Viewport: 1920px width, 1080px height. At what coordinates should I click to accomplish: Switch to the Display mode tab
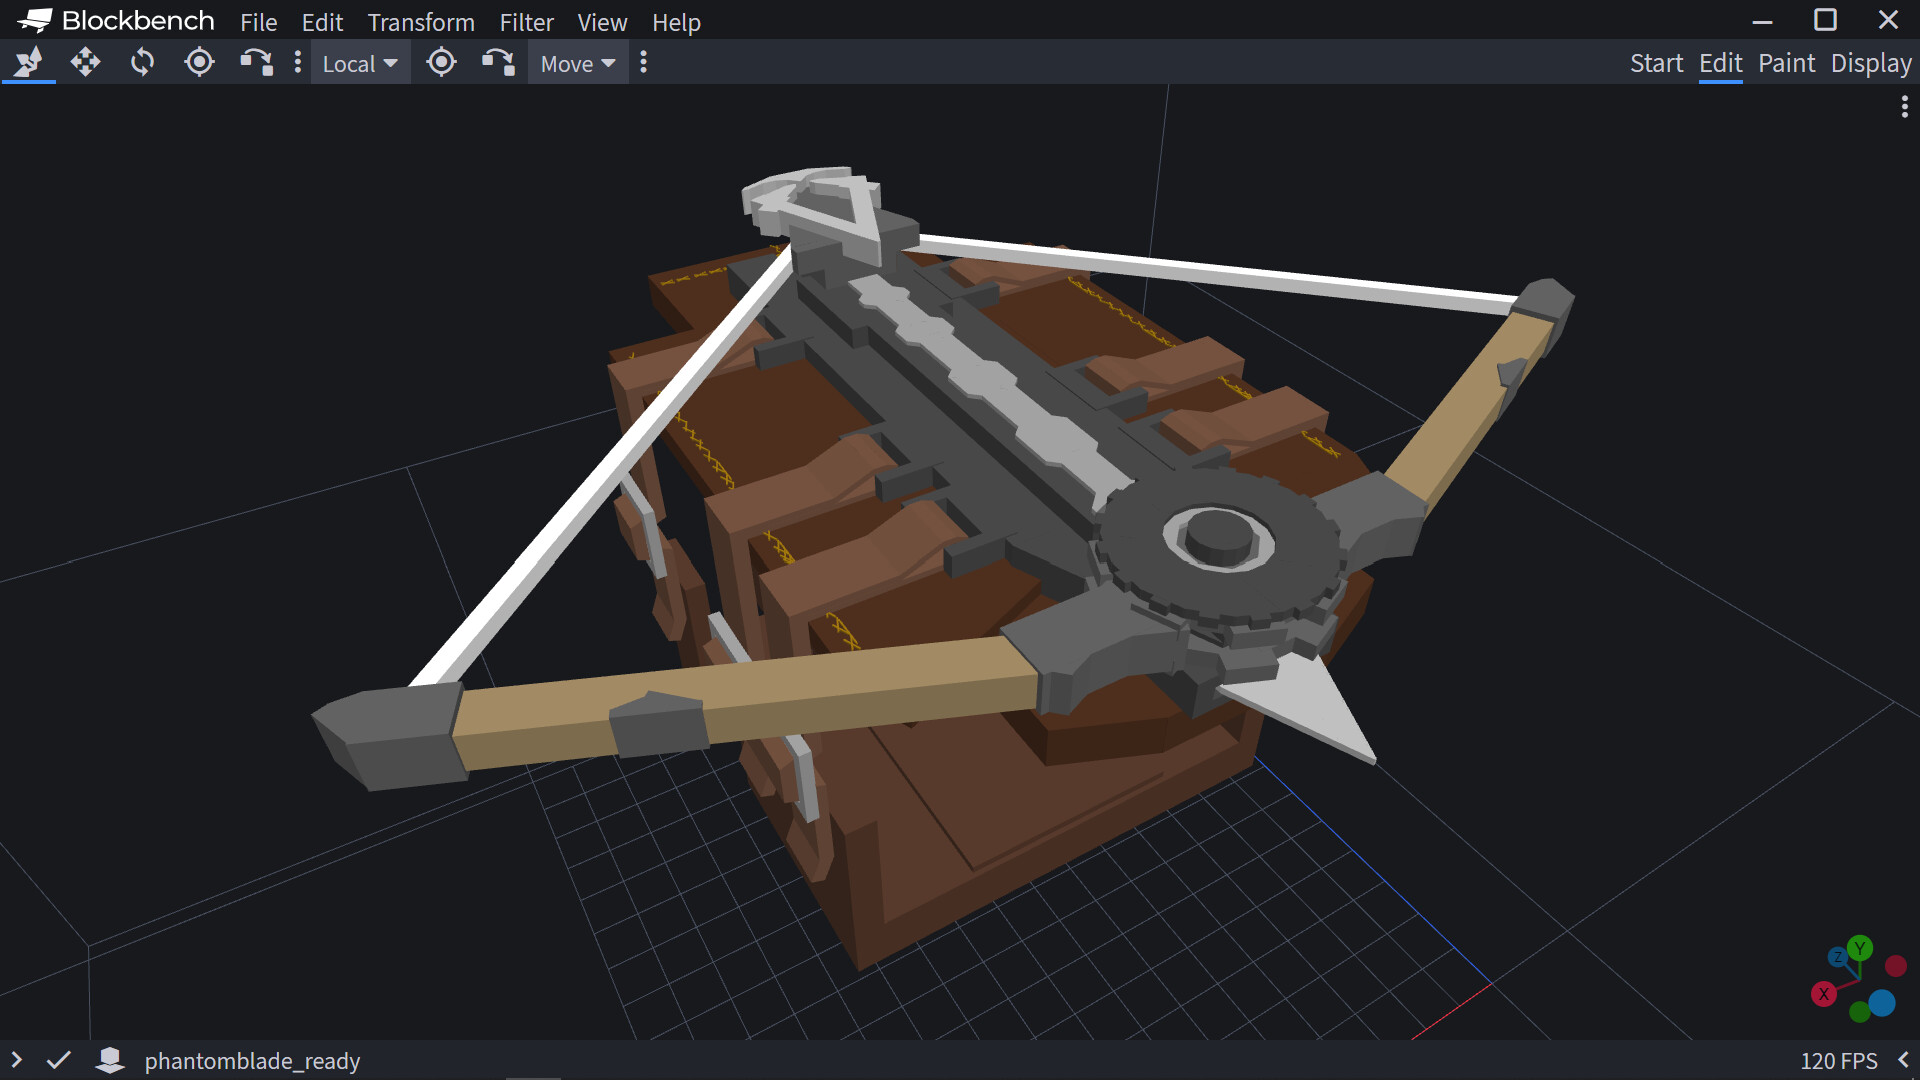point(1871,63)
